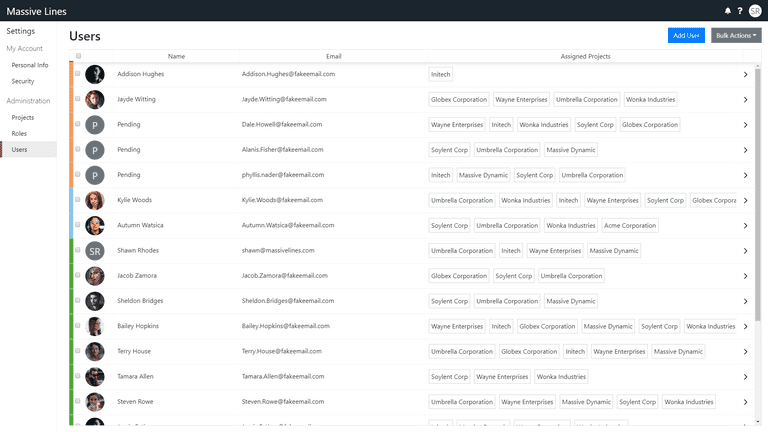Go to Projects in the sidebar

[x=23, y=118]
